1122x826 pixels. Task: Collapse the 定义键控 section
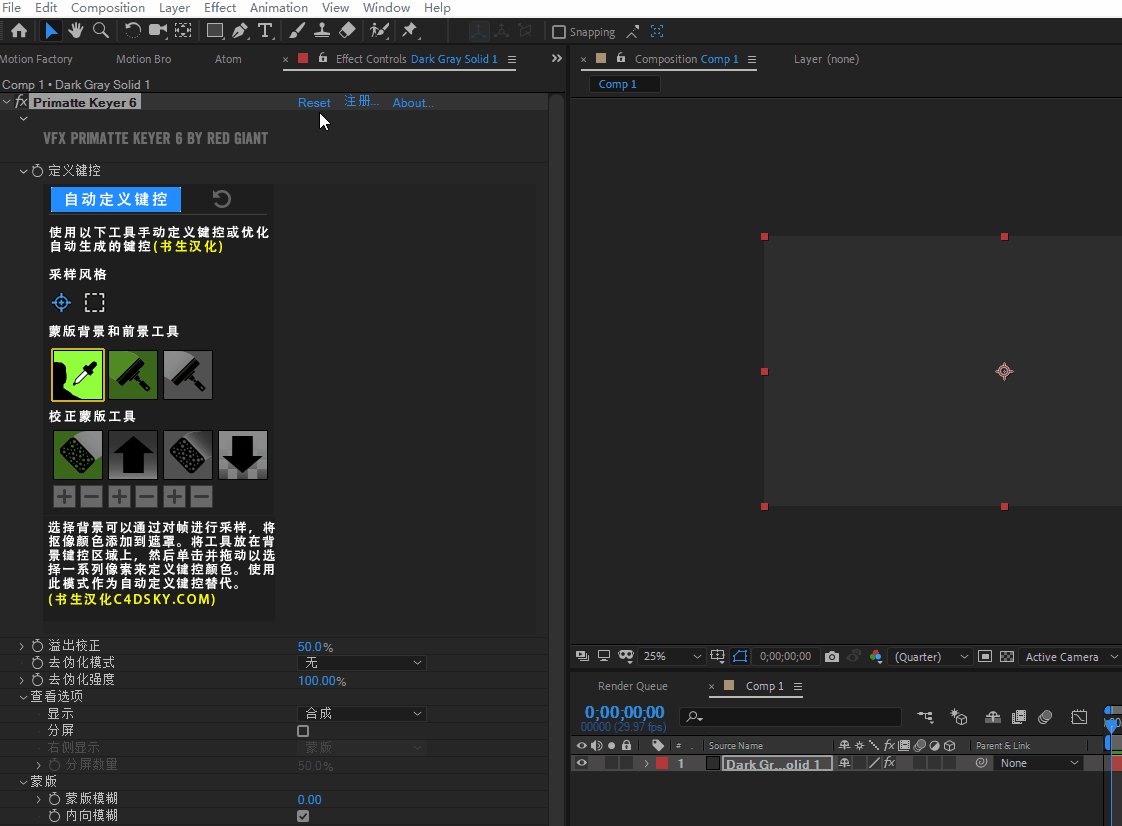pyautogui.click(x=23, y=171)
